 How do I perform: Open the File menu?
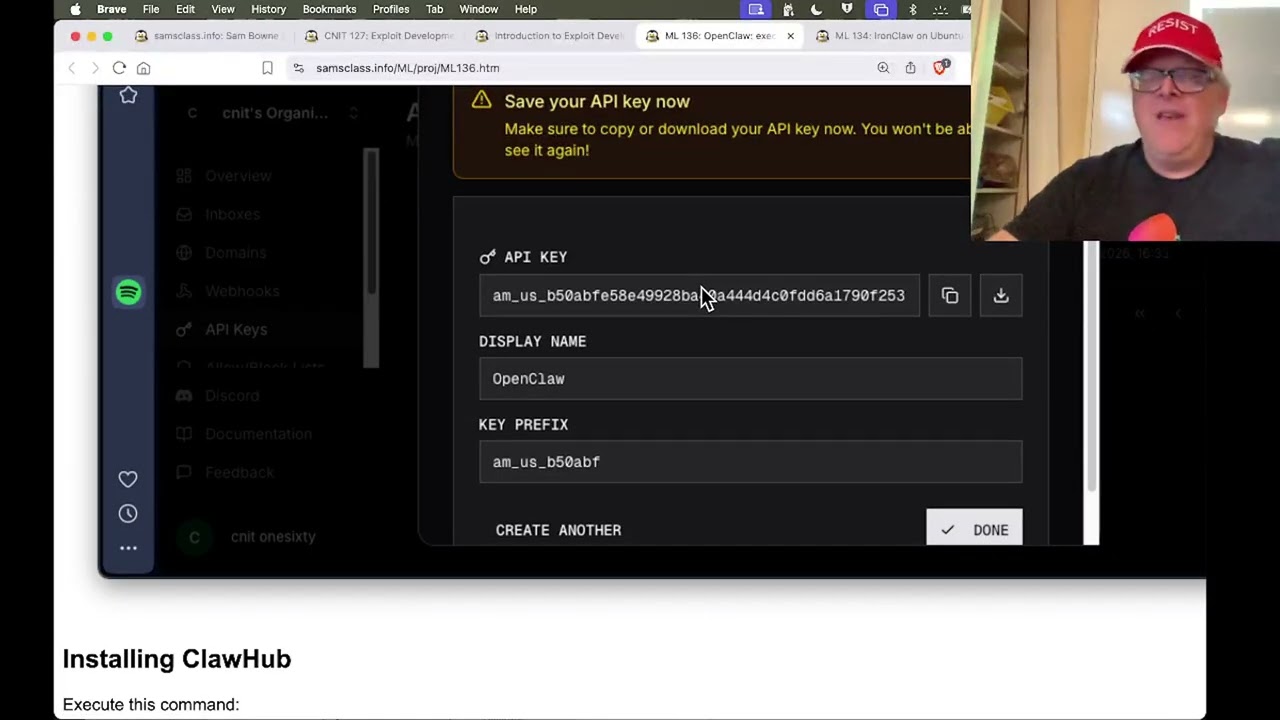pos(151,9)
